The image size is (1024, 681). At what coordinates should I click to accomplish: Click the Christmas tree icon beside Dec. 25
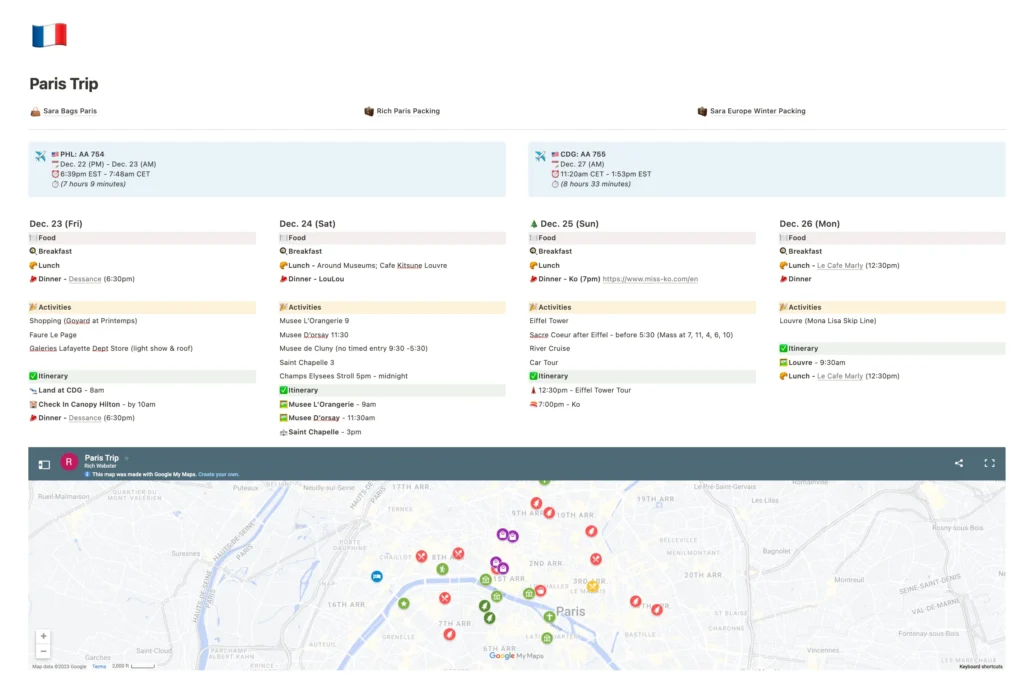click(534, 224)
